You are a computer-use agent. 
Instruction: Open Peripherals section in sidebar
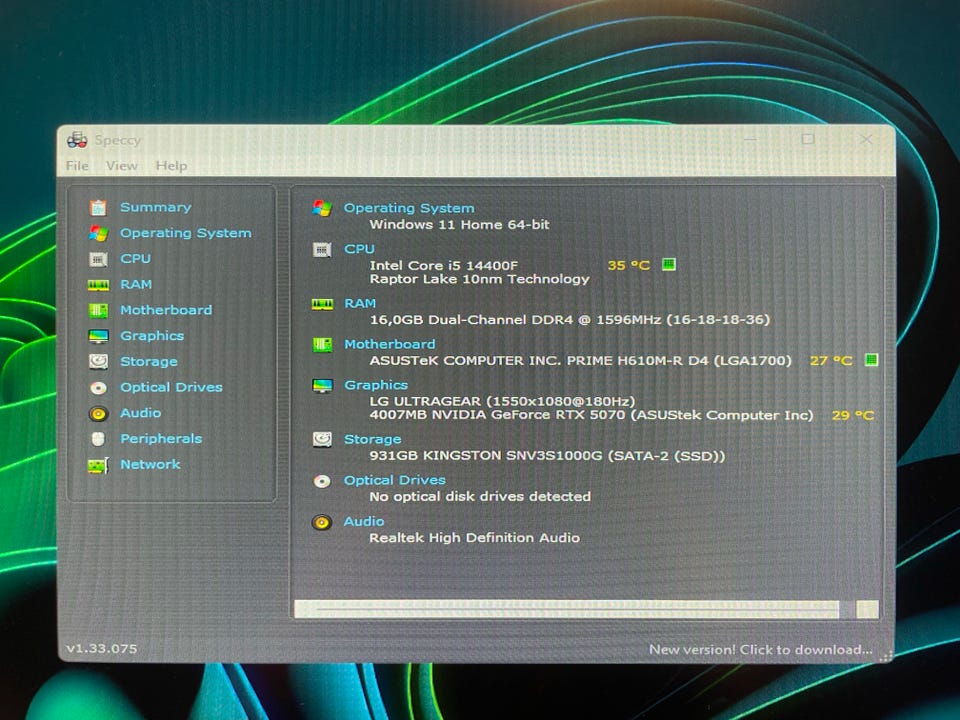coord(161,438)
